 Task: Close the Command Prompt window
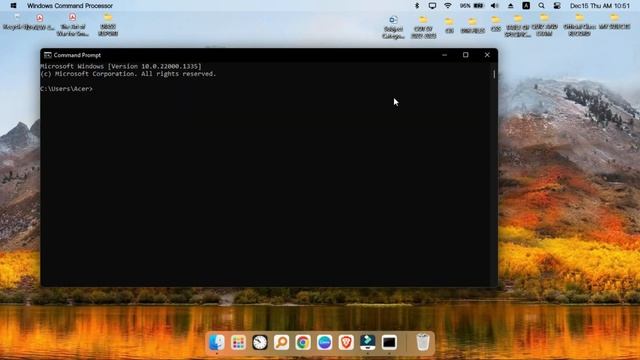pos(487,55)
